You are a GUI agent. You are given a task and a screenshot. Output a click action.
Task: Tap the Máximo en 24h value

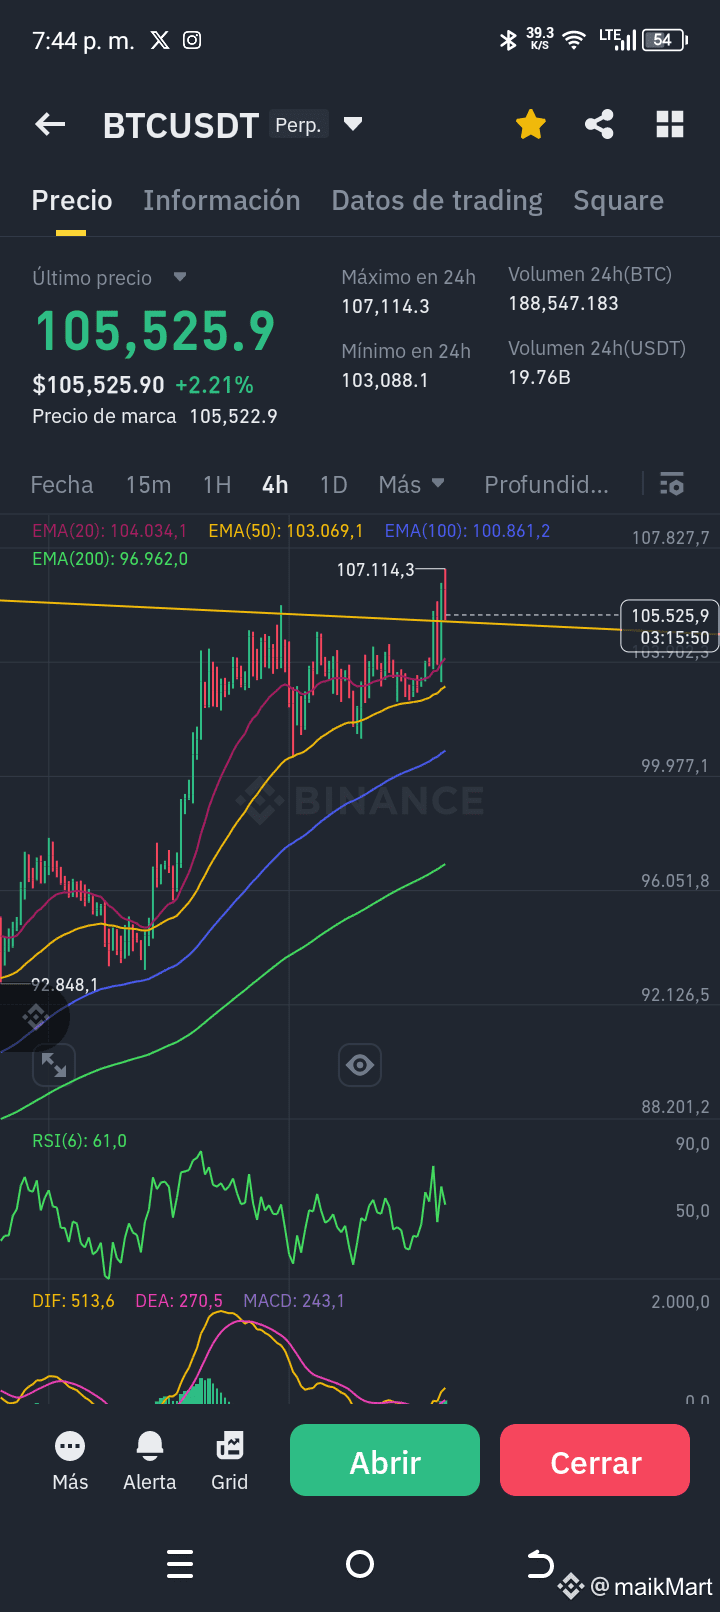(x=385, y=306)
